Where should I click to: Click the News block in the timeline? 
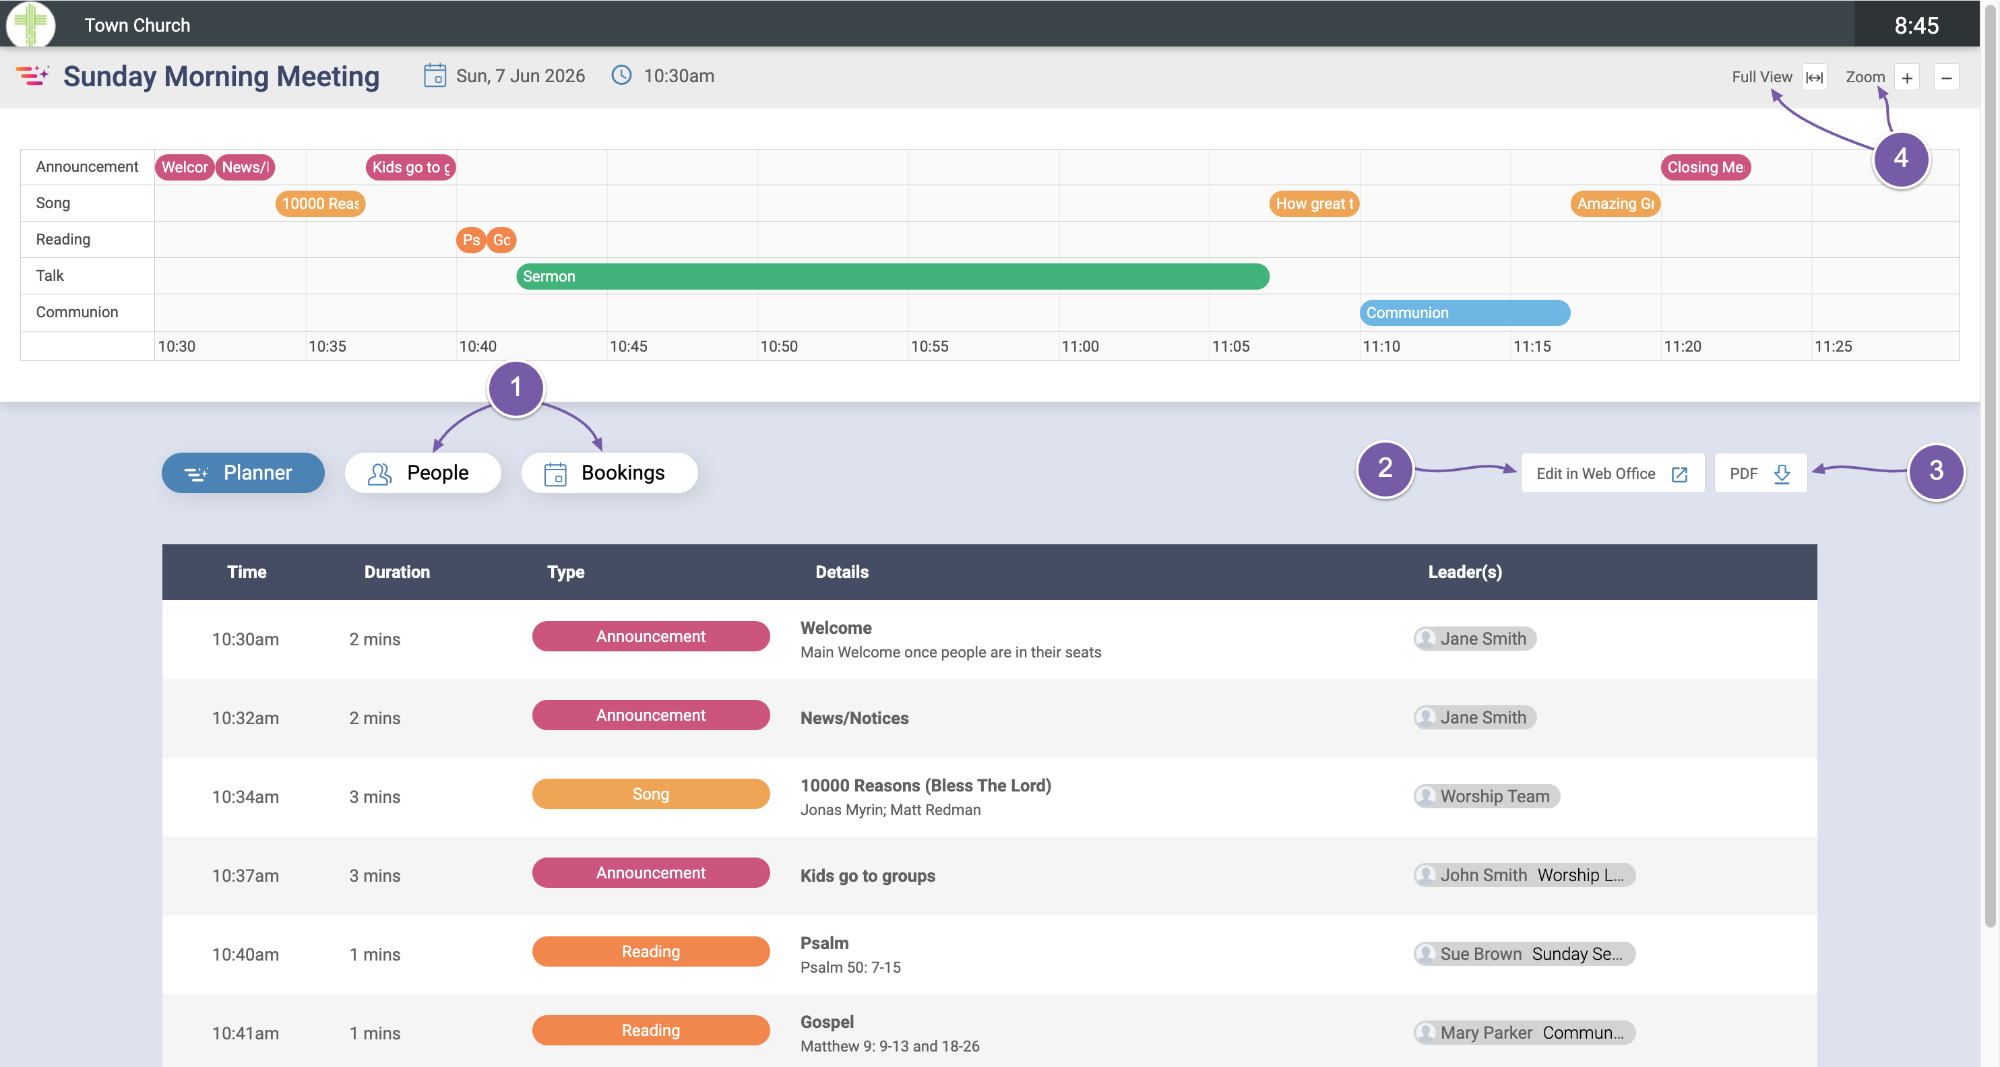click(245, 167)
